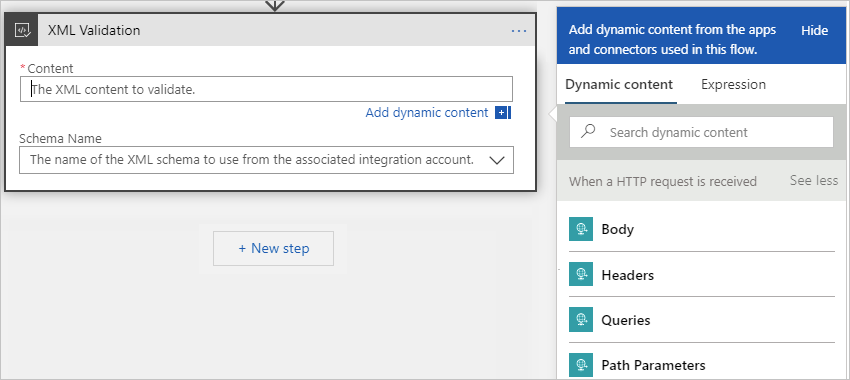Select the Queries dynamic content item
850x380 pixels.
click(701, 320)
